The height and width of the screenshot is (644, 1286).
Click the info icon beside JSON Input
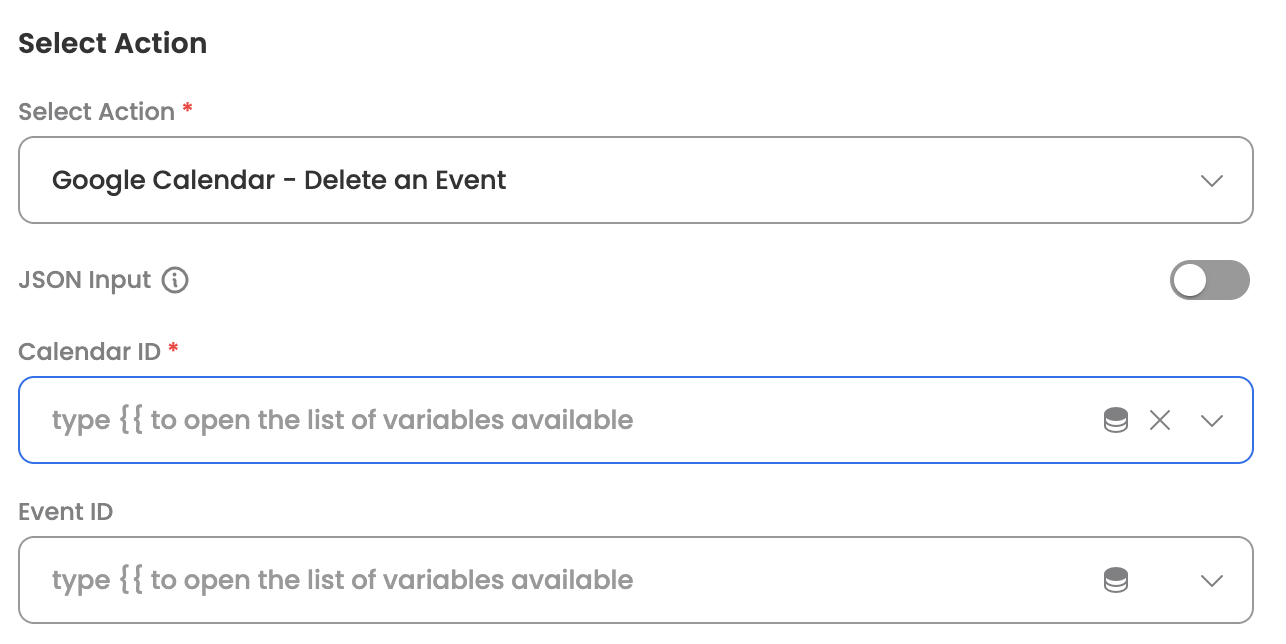[x=175, y=280]
